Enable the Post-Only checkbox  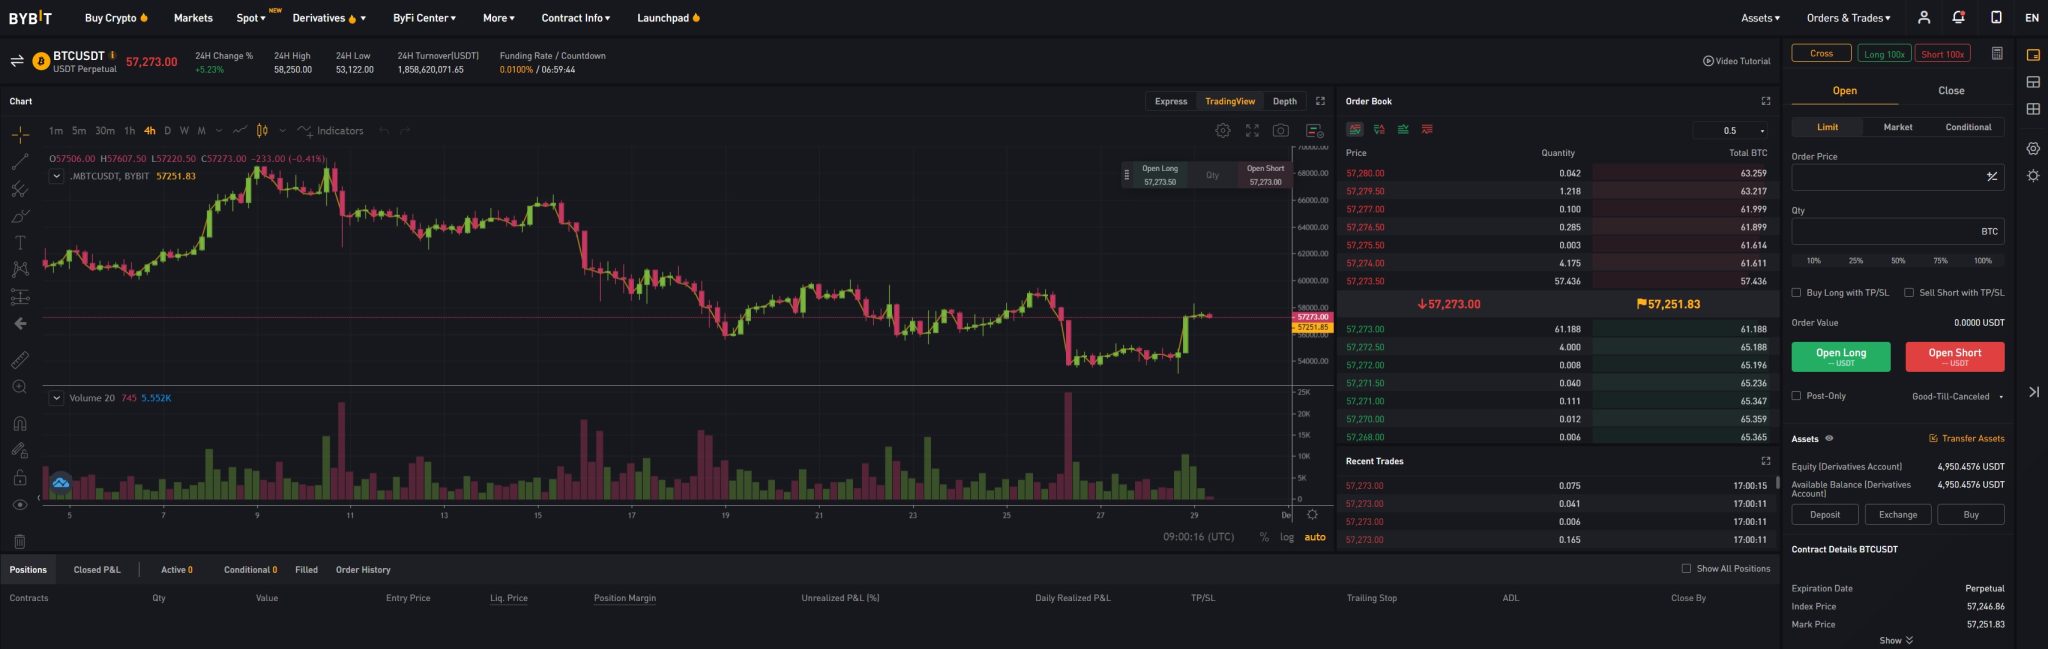coord(1796,396)
